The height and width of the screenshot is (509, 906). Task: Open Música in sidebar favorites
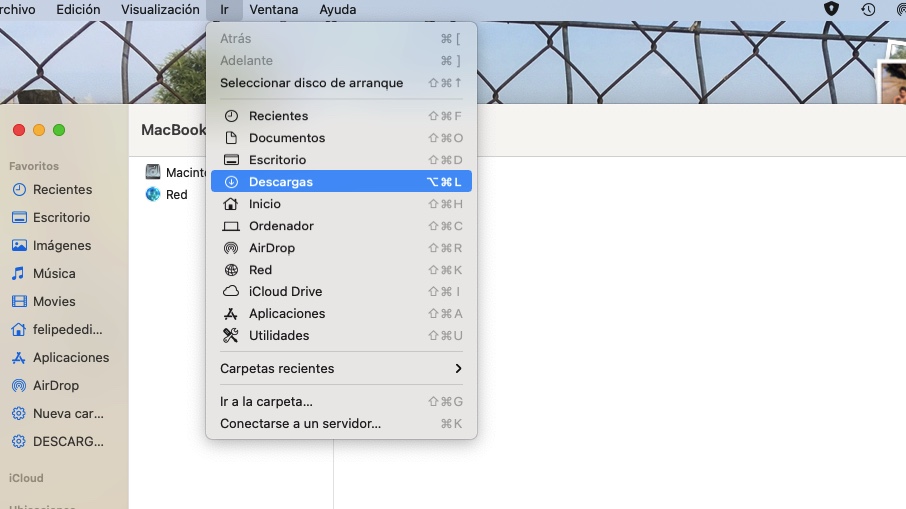coord(54,273)
